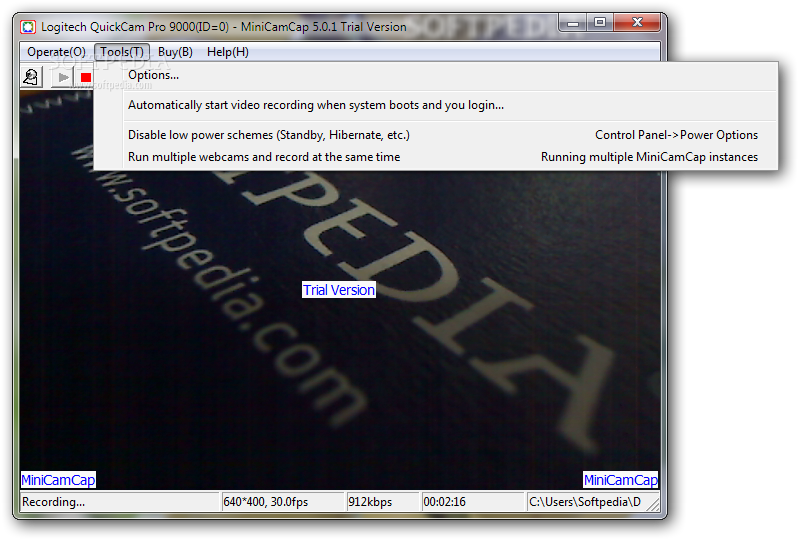Maximize the MiniCamCap window
799x540 pixels.
600,23
